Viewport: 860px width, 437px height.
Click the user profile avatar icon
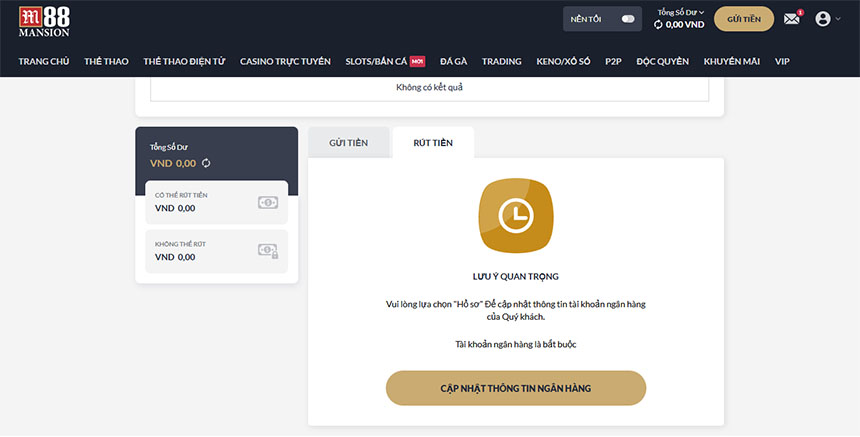823,19
